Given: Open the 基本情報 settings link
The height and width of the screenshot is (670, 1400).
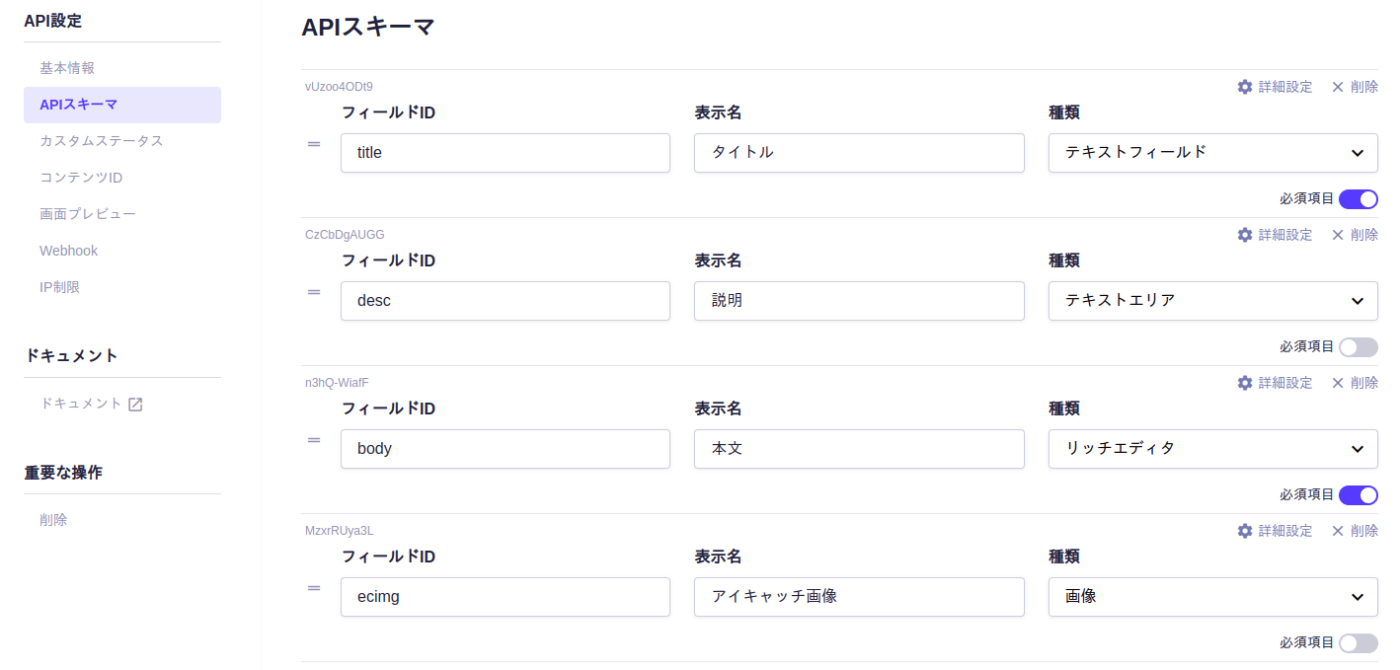Looking at the screenshot, I should [x=67, y=68].
